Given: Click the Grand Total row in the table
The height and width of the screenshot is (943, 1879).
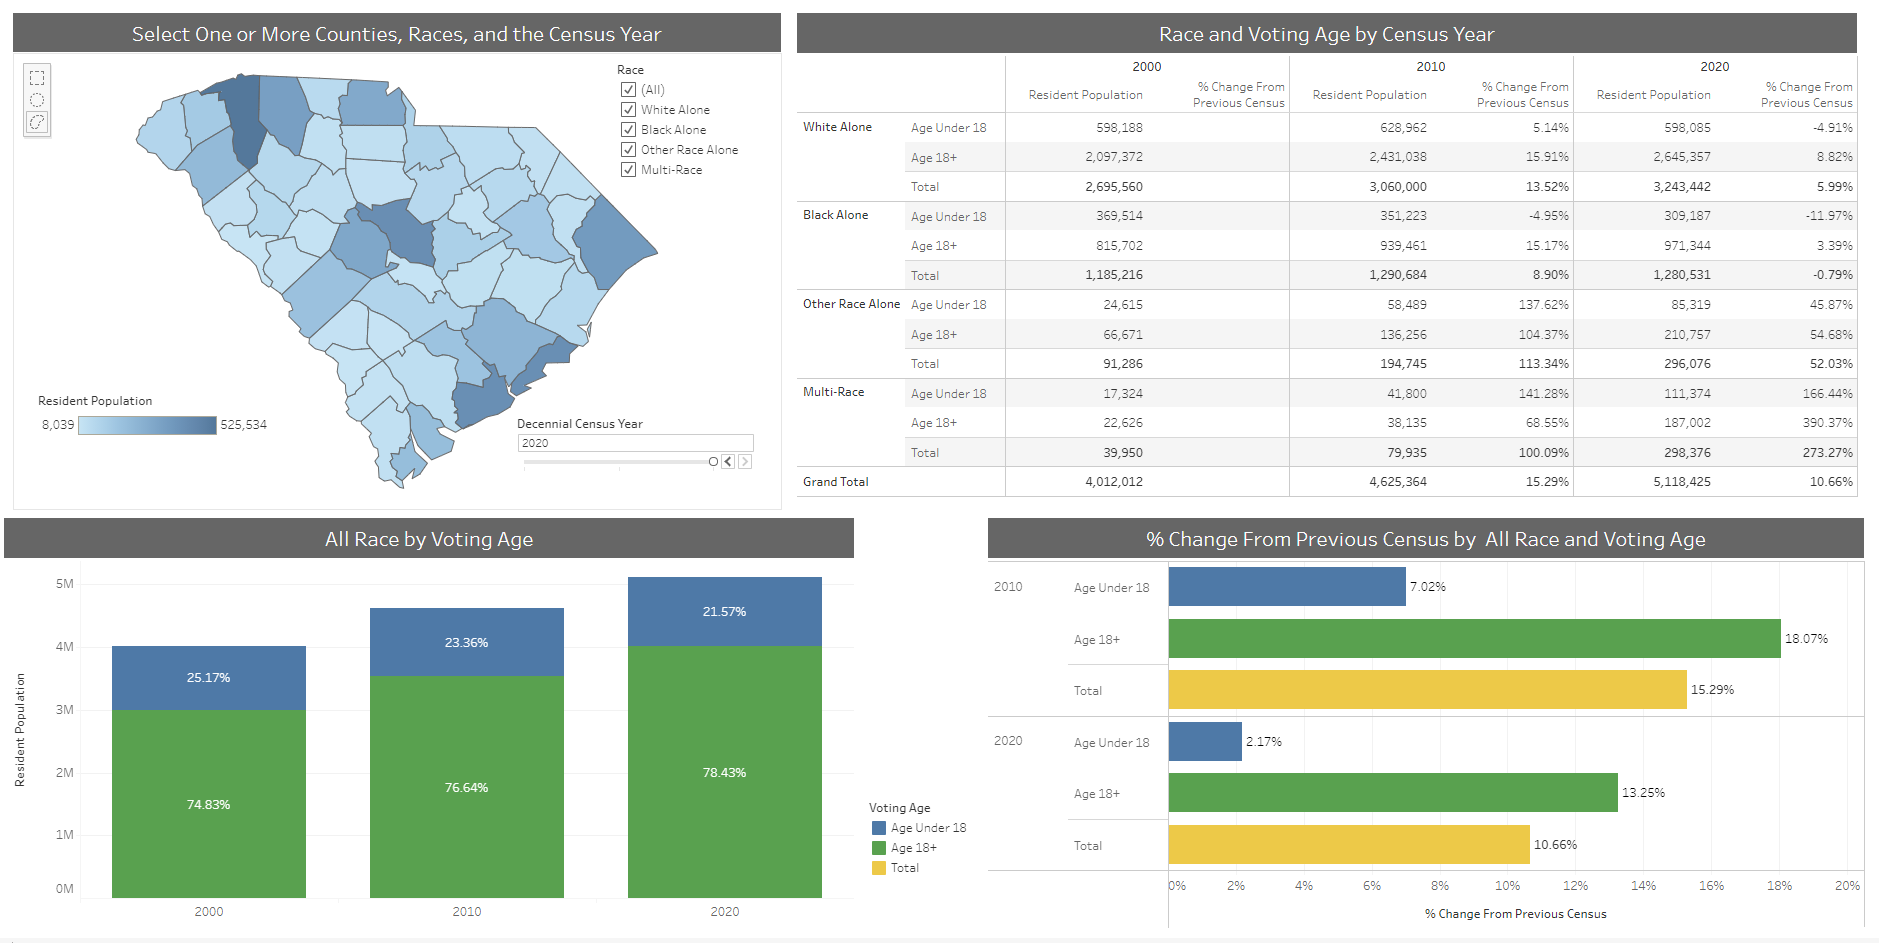Looking at the screenshot, I should [x=835, y=481].
